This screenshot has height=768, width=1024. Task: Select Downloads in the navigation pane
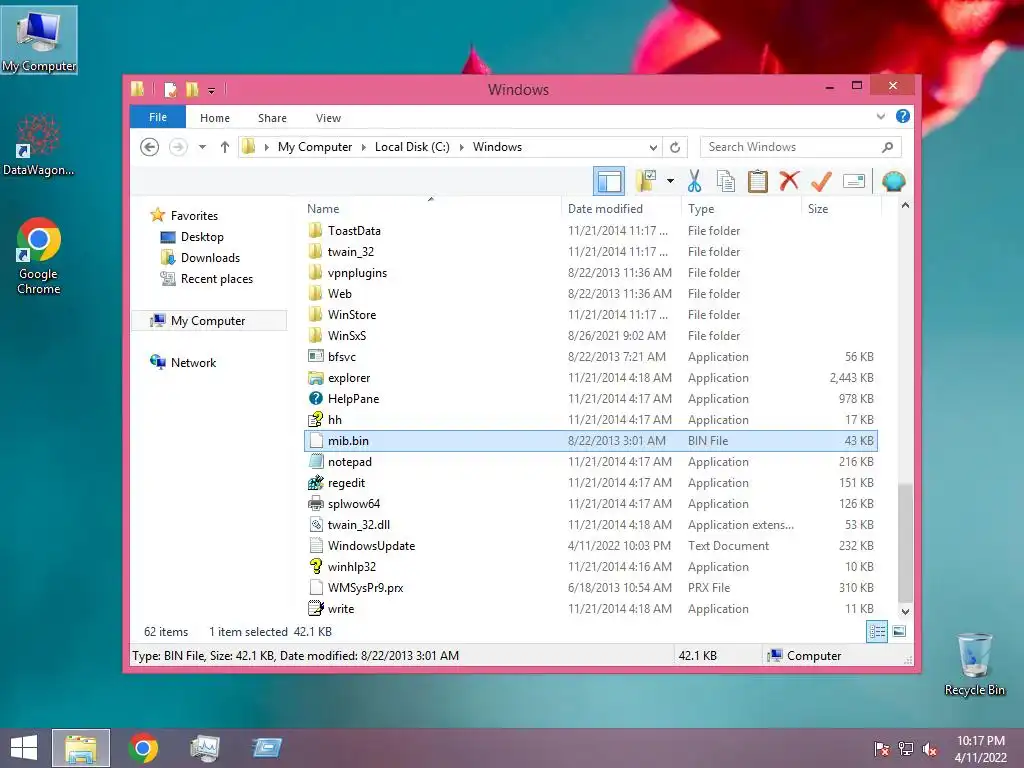point(210,257)
